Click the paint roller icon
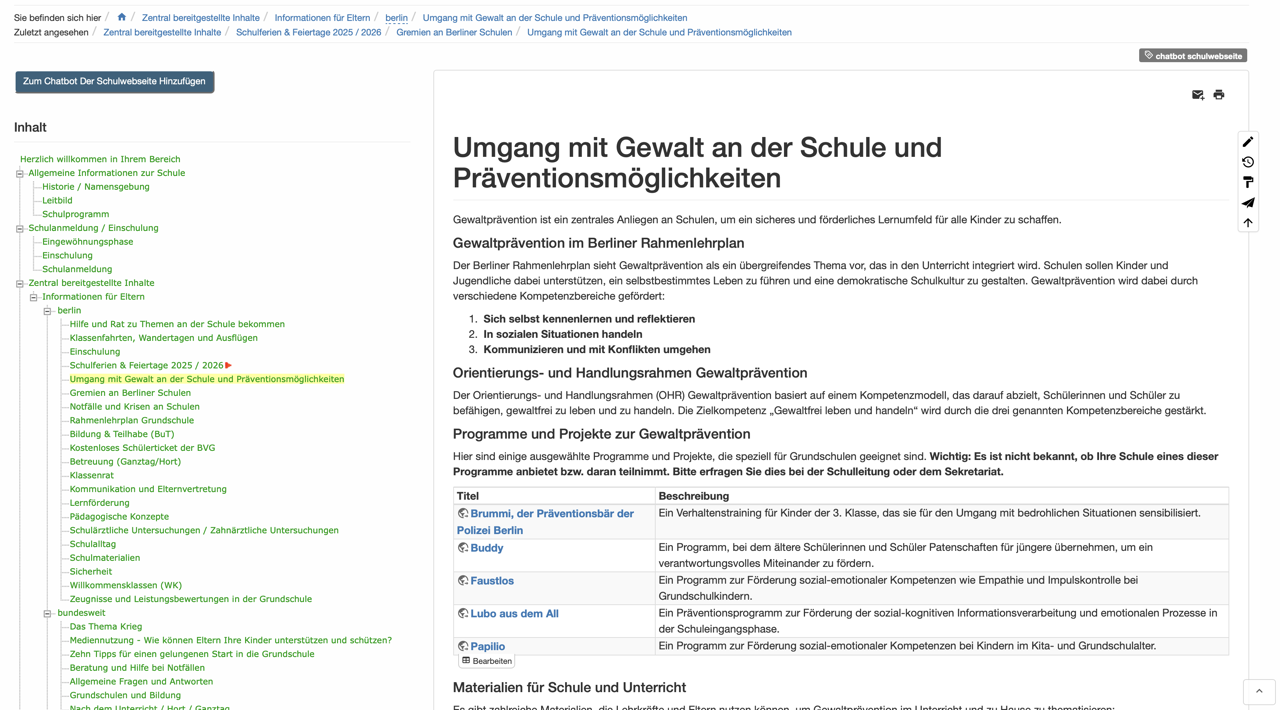 tap(1248, 182)
